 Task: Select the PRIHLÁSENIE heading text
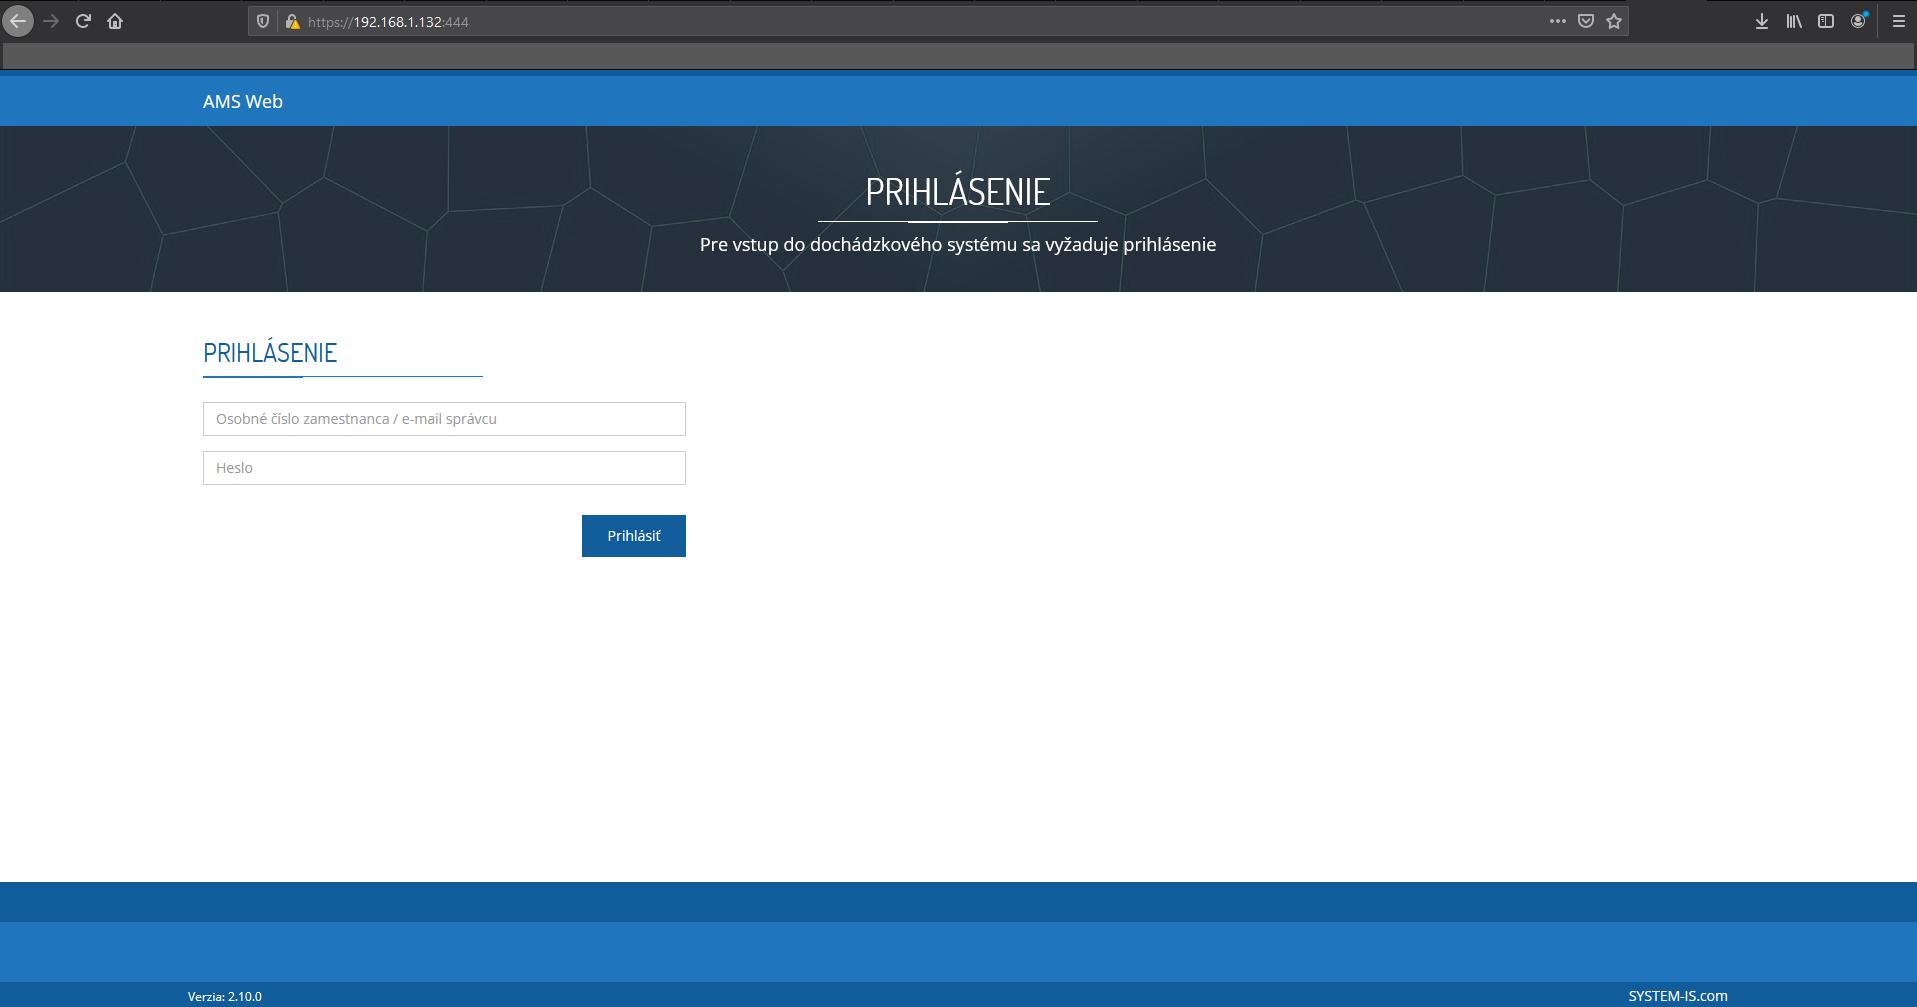269,352
